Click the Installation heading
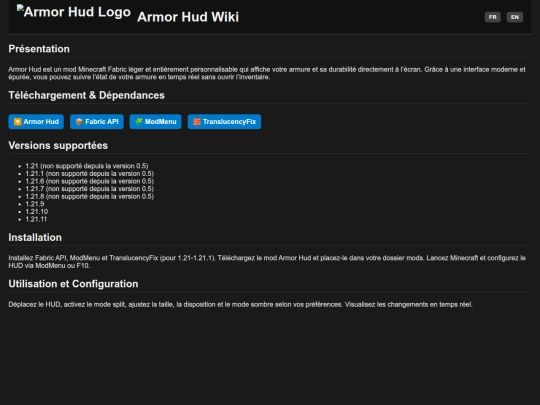 (35, 237)
